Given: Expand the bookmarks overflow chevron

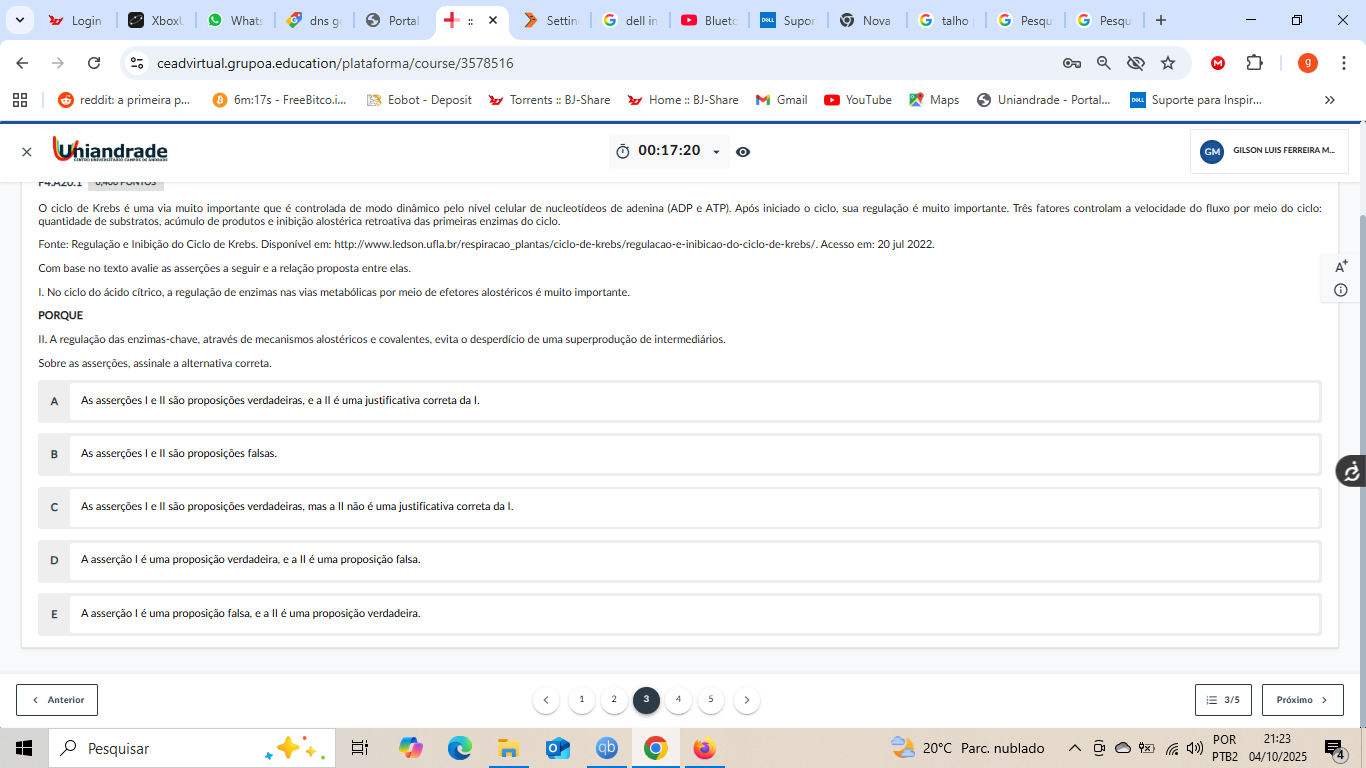Looking at the screenshot, I should point(1329,100).
